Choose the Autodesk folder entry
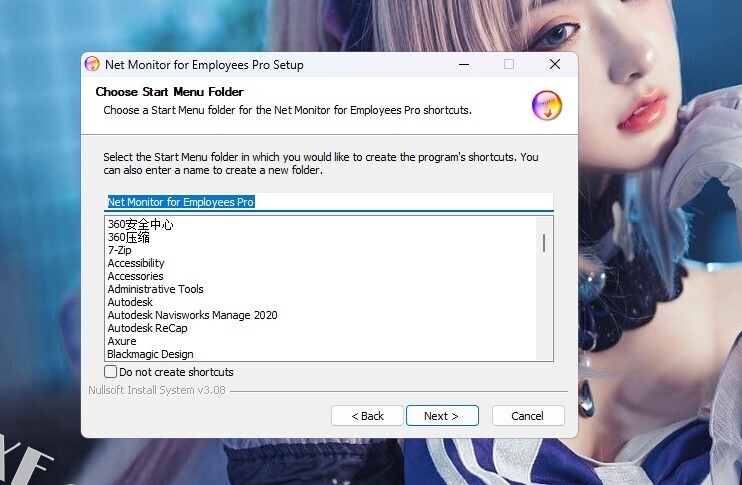Image resolution: width=742 pixels, height=485 pixels. point(129,302)
